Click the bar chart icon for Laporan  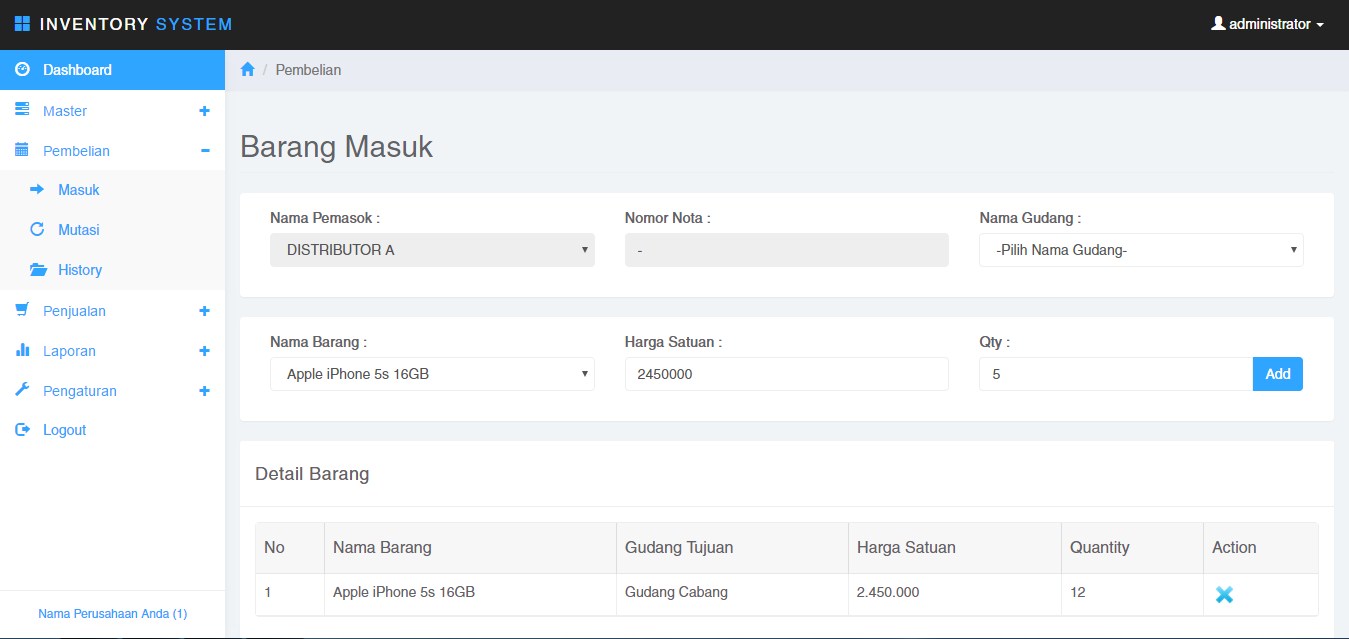click(x=22, y=351)
